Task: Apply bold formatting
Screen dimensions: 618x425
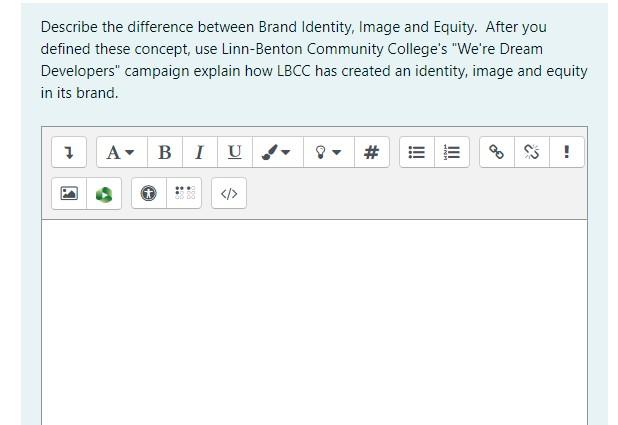Action: tap(165, 152)
